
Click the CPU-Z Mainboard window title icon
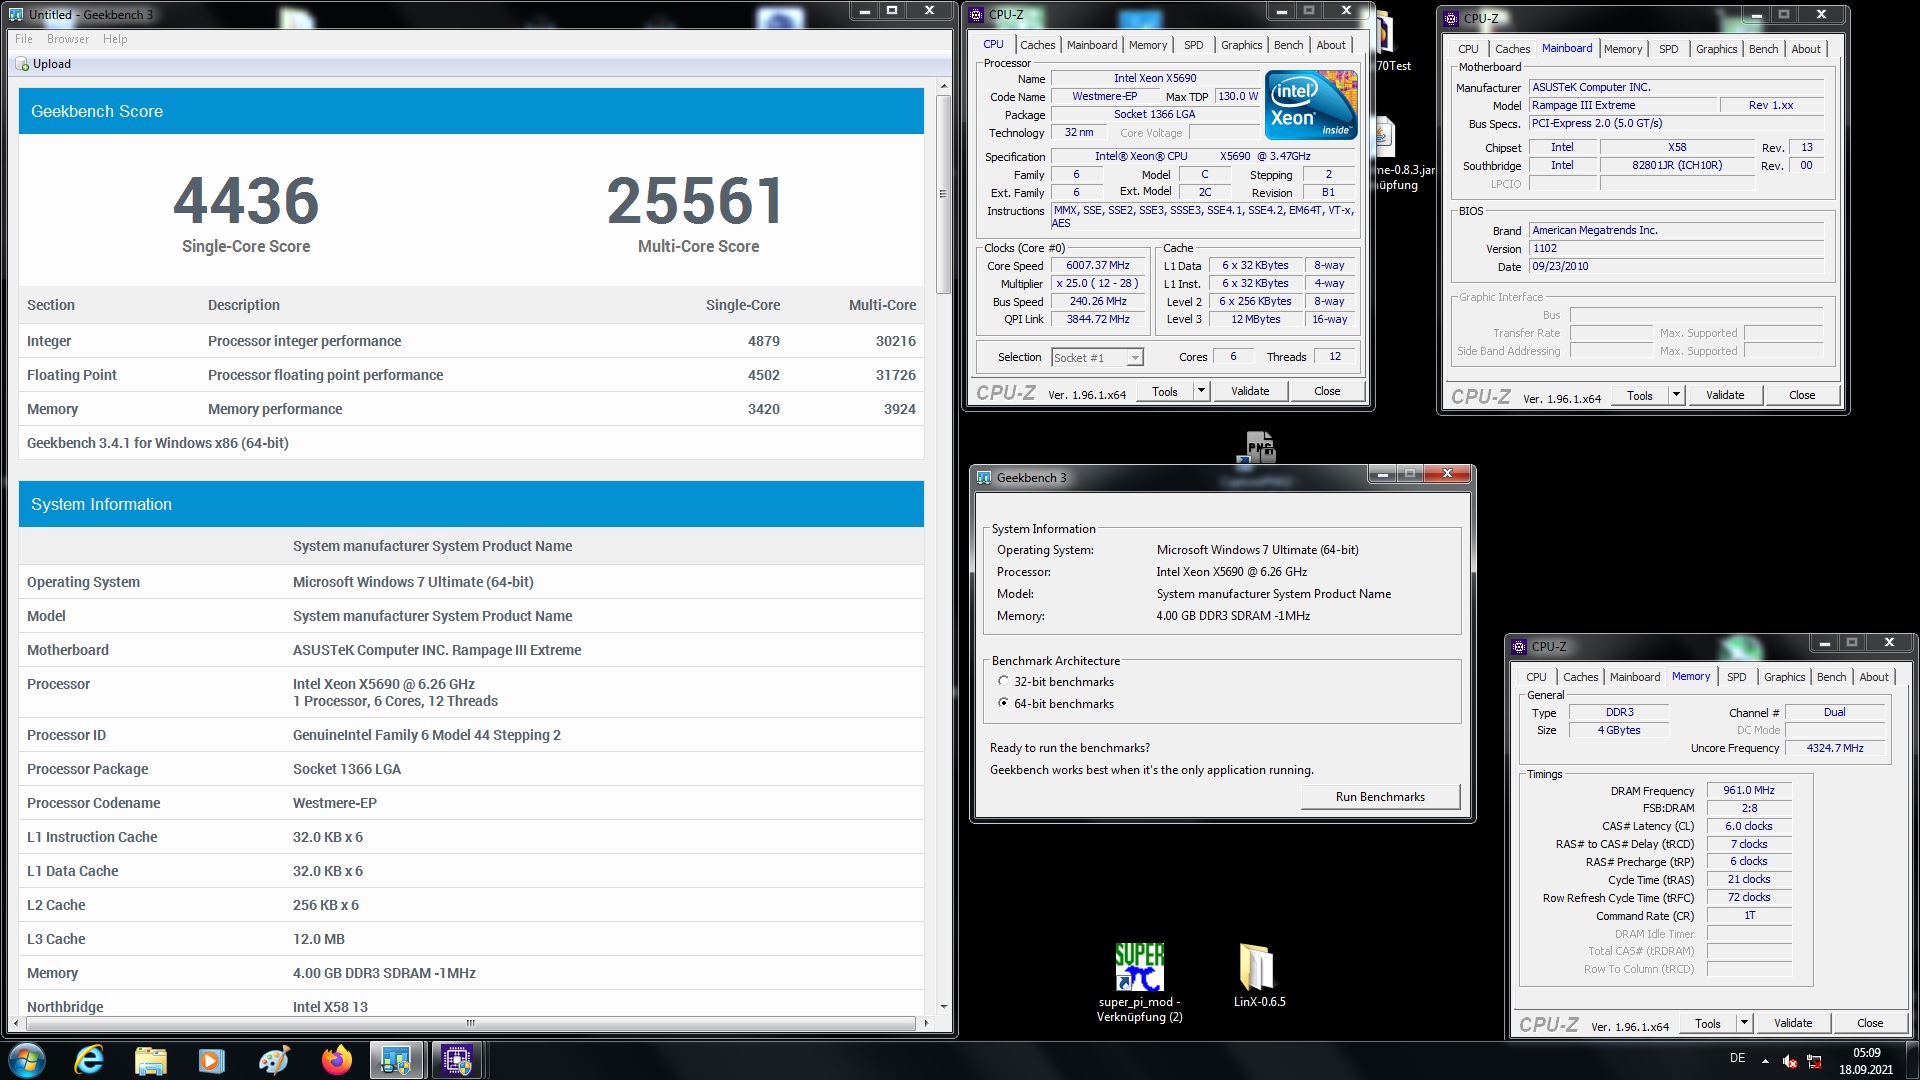click(x=1452, y=18)
